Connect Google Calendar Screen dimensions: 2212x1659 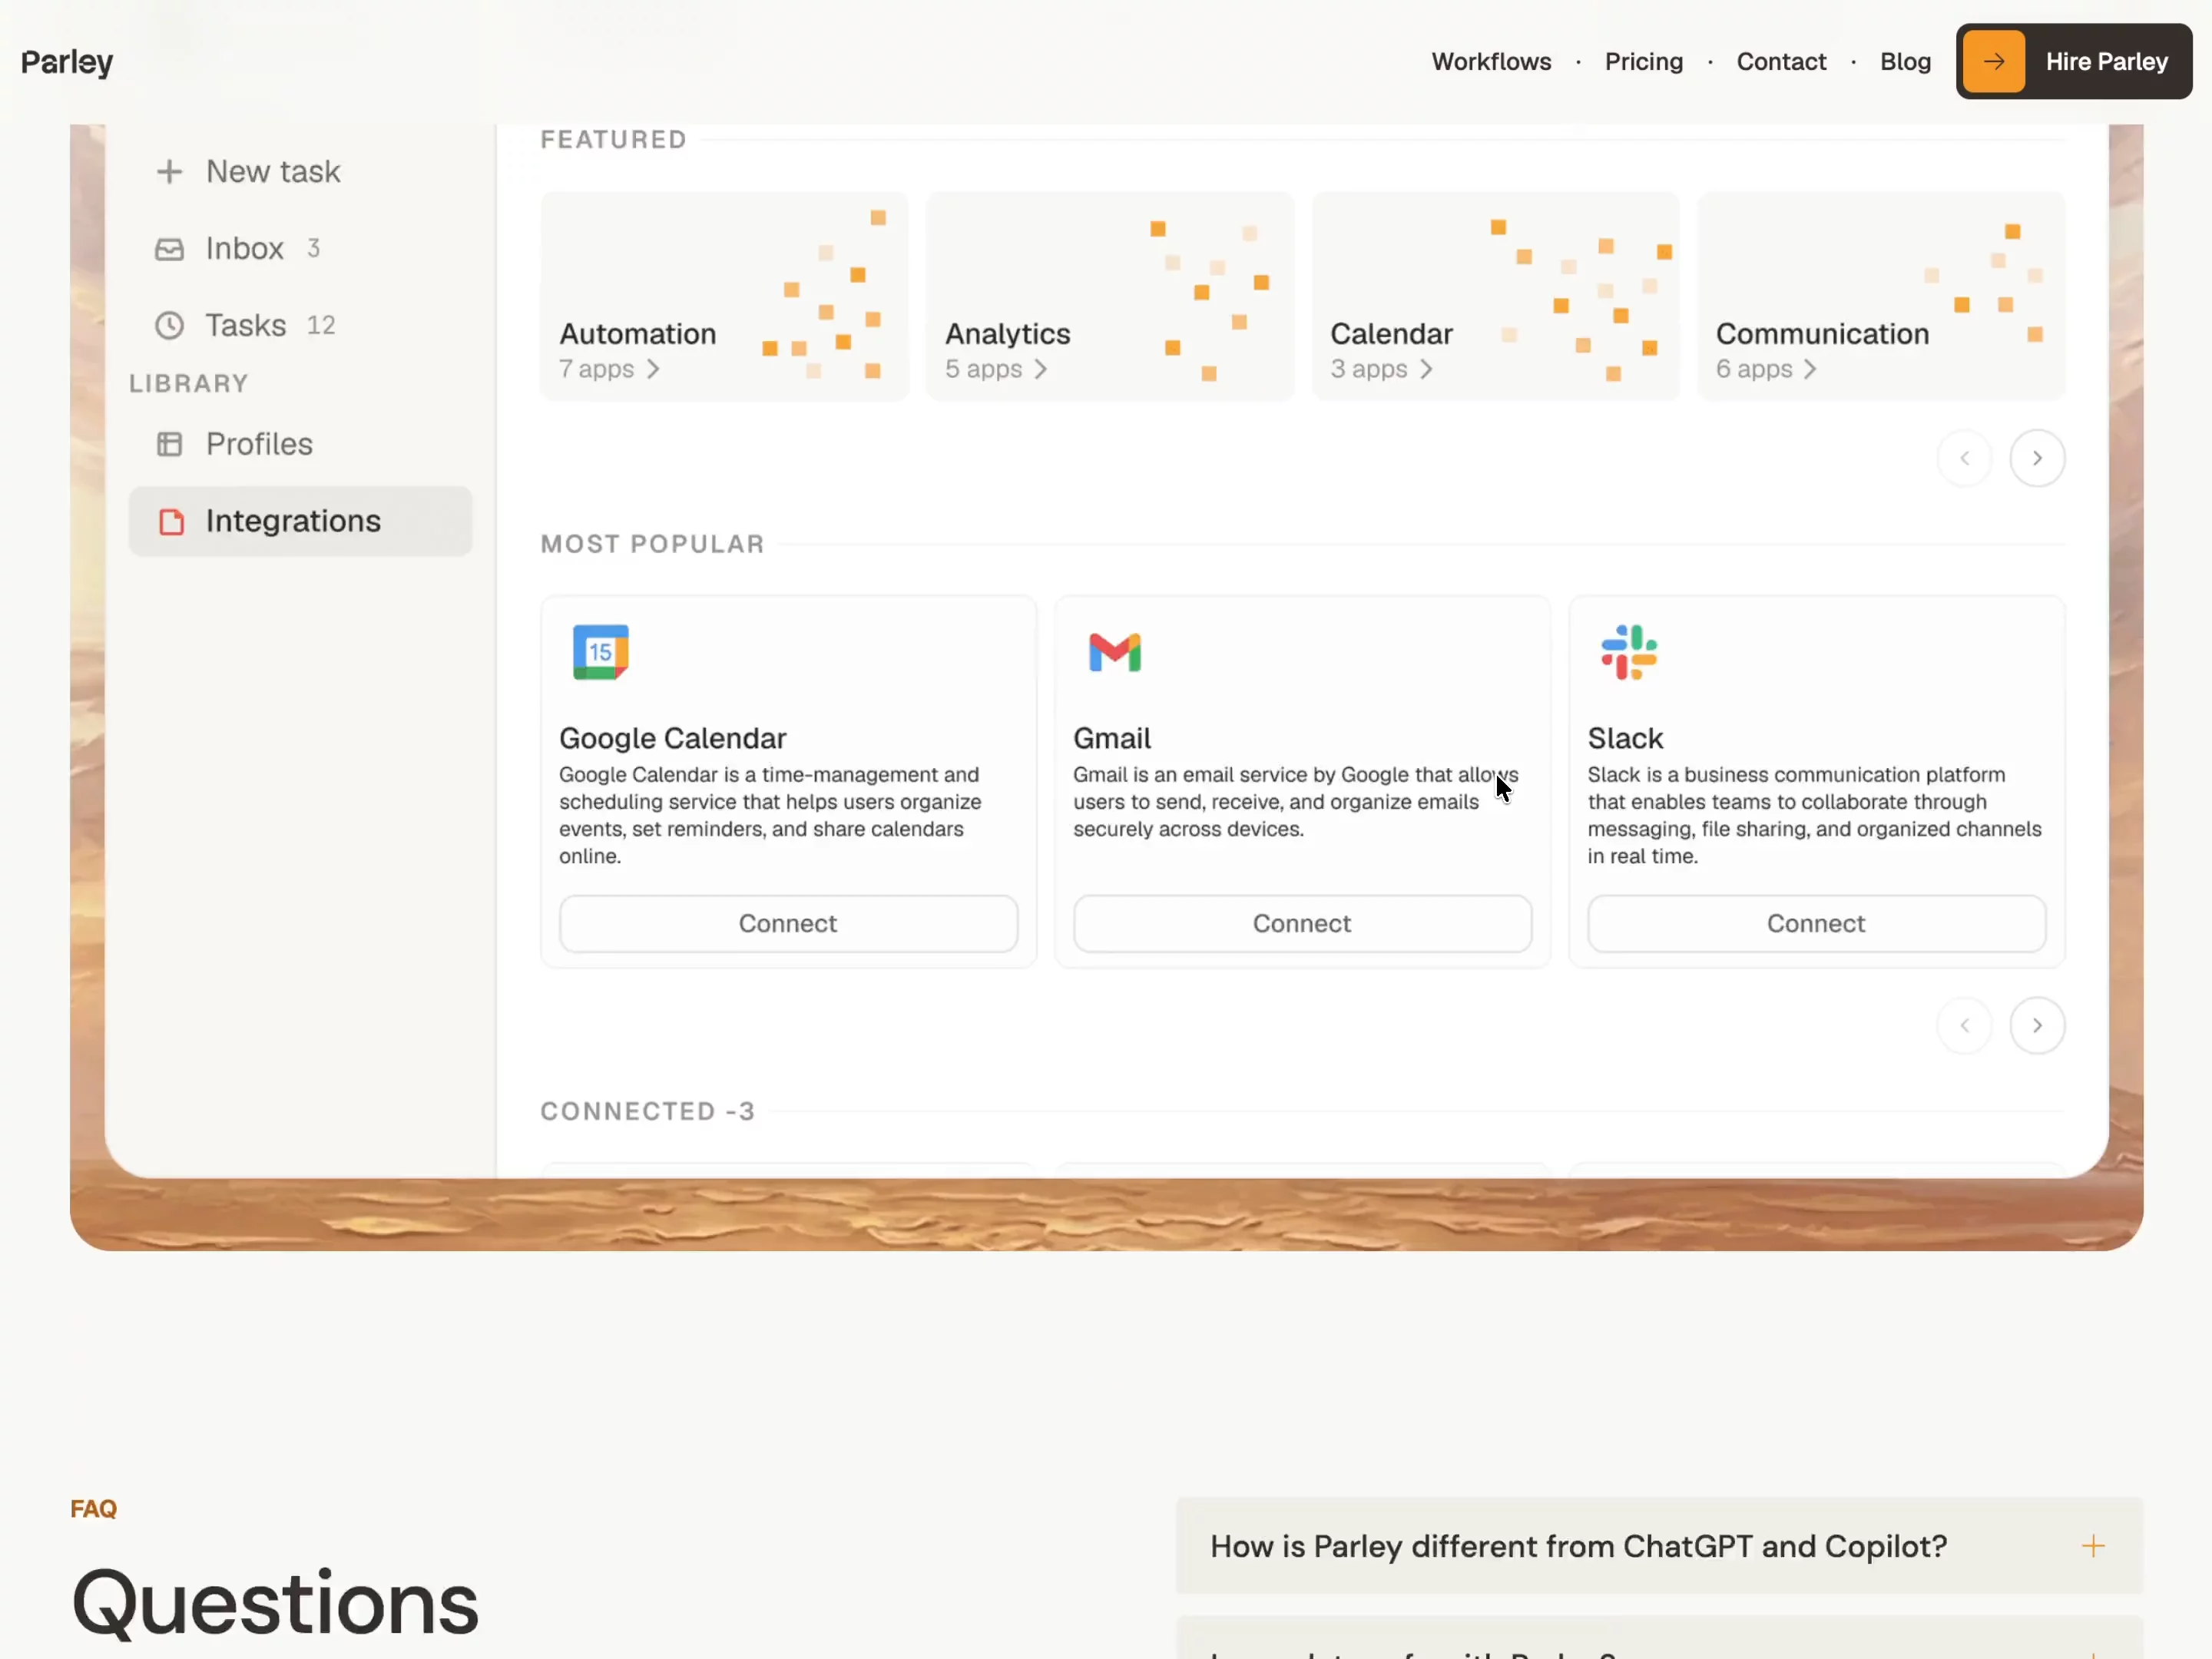click(788, 923)
